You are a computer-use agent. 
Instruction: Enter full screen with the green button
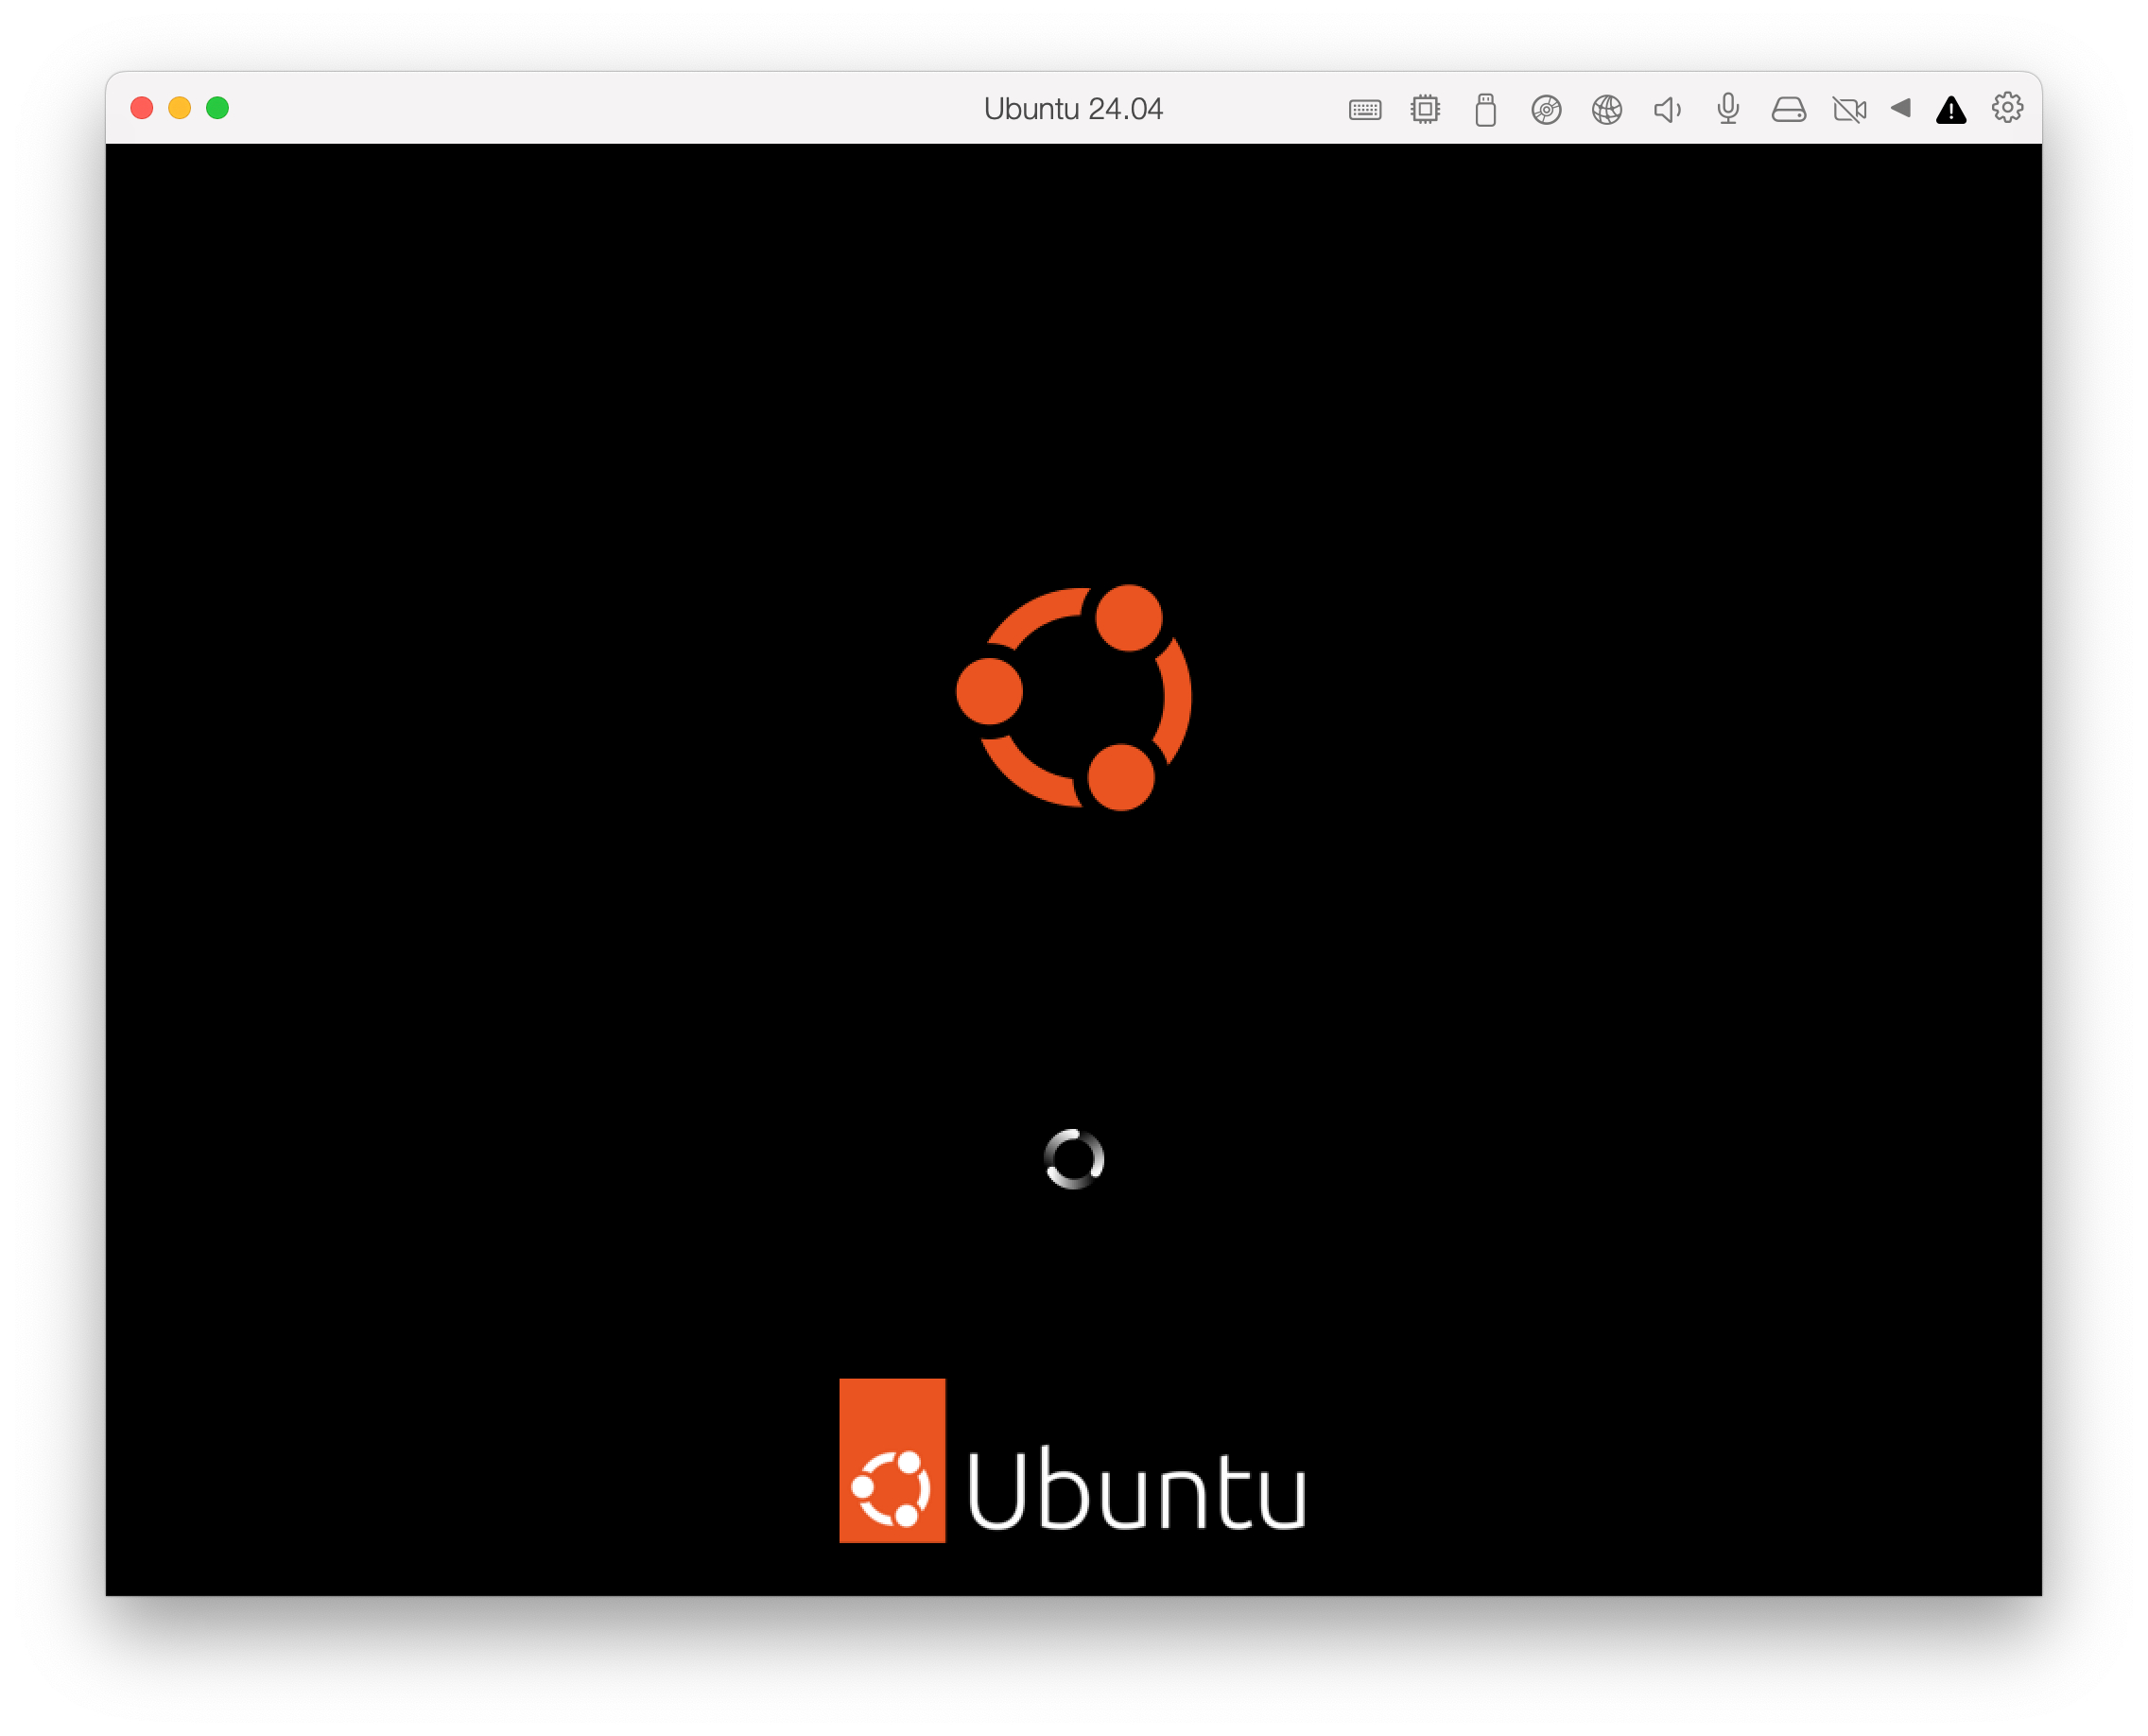click(217, 108)
